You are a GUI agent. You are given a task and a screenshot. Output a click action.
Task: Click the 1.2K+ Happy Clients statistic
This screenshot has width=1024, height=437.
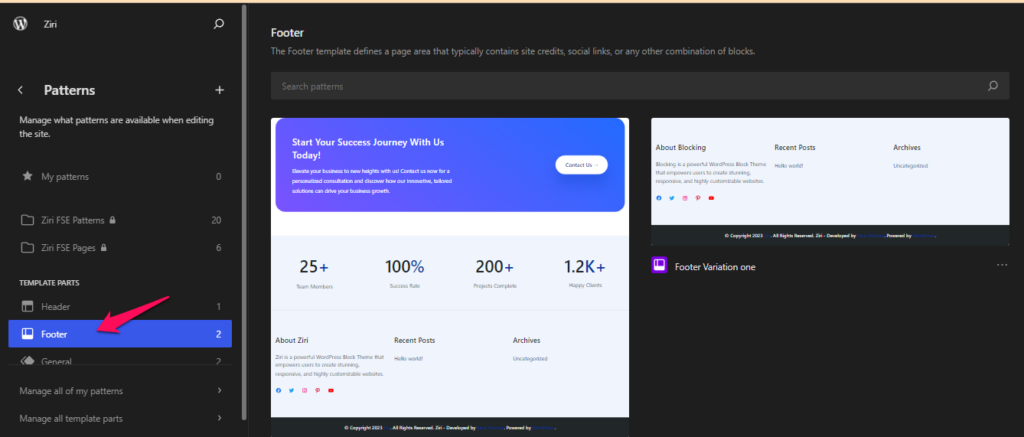(x=584, y=273)
